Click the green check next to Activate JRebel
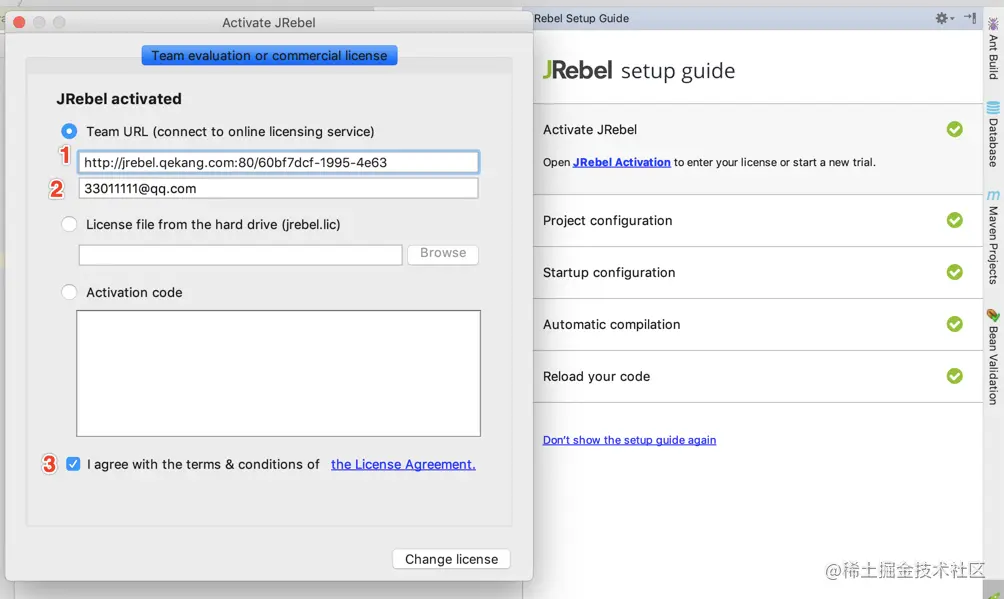This screenshot has width=1004, height=599. coord(955,129)
